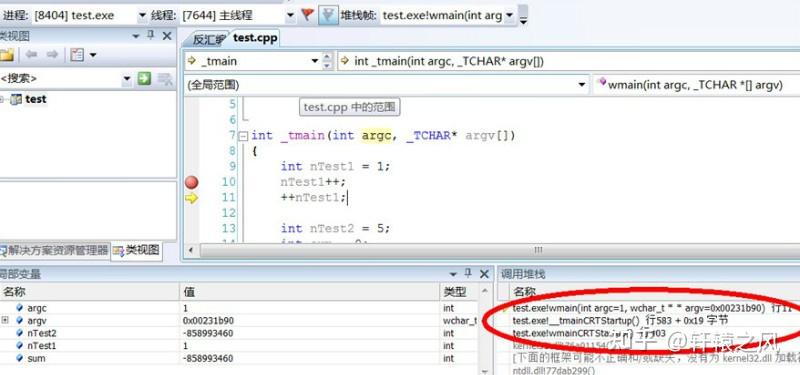This screenshot has height=375, width=800.
Task: Switch to the 解决方案资源管理器 tab
Action: [x=55, y=250]
